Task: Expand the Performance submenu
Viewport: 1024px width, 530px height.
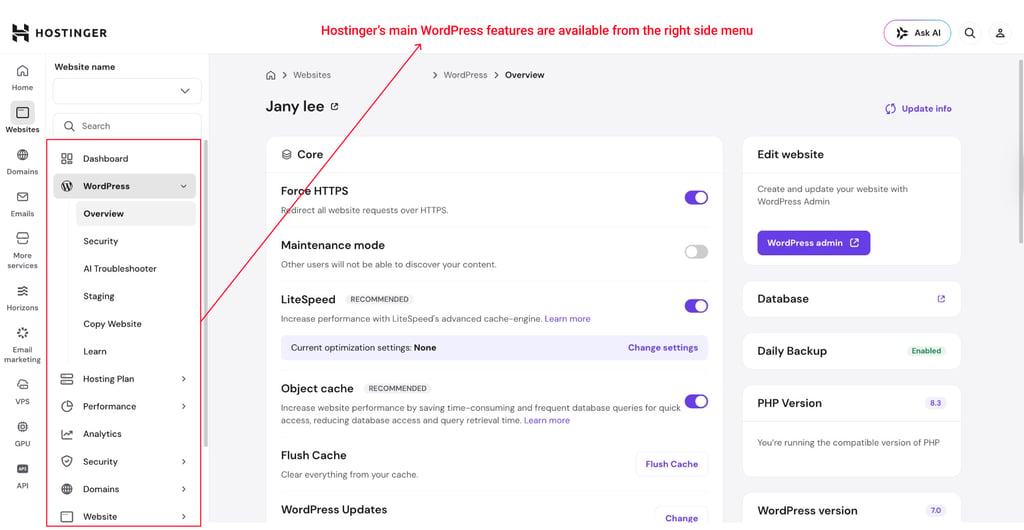Action: pos(184,407)
